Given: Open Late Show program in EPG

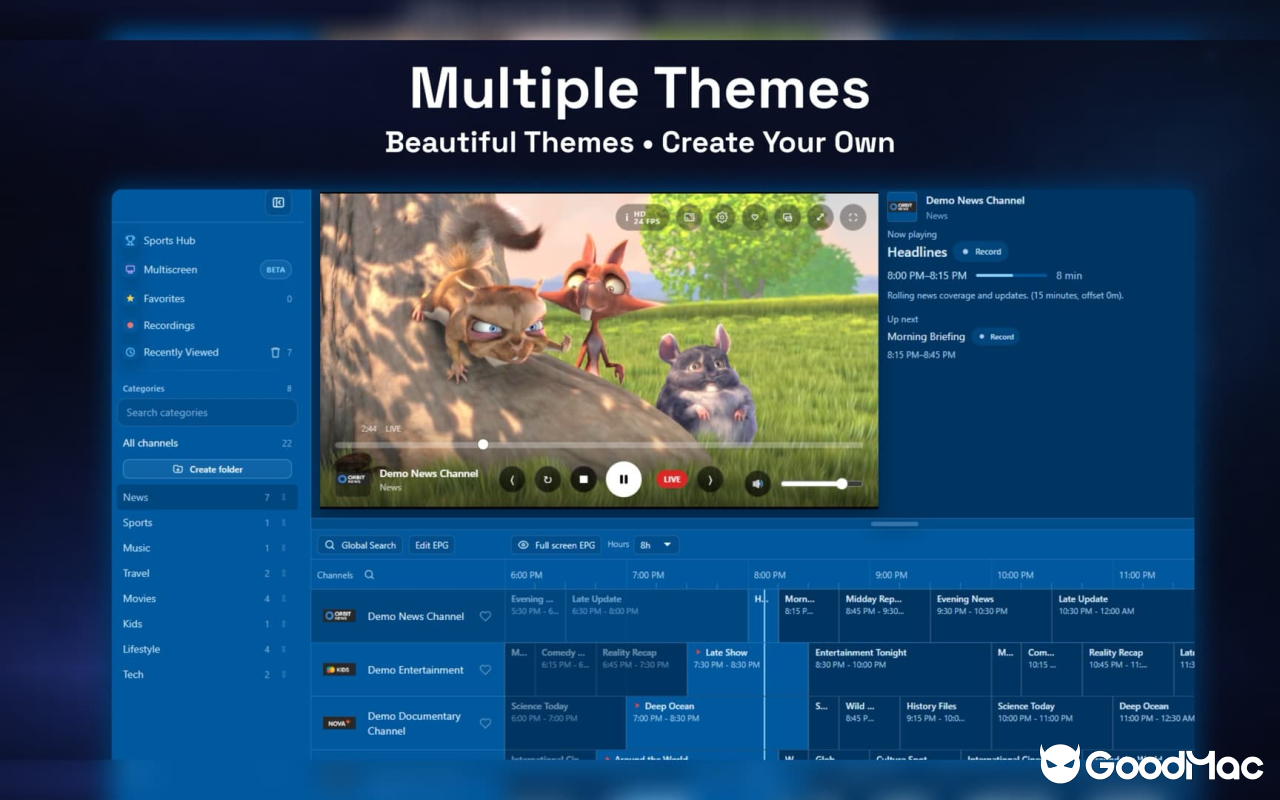Looking at the screenshot, I should (746, 670).
